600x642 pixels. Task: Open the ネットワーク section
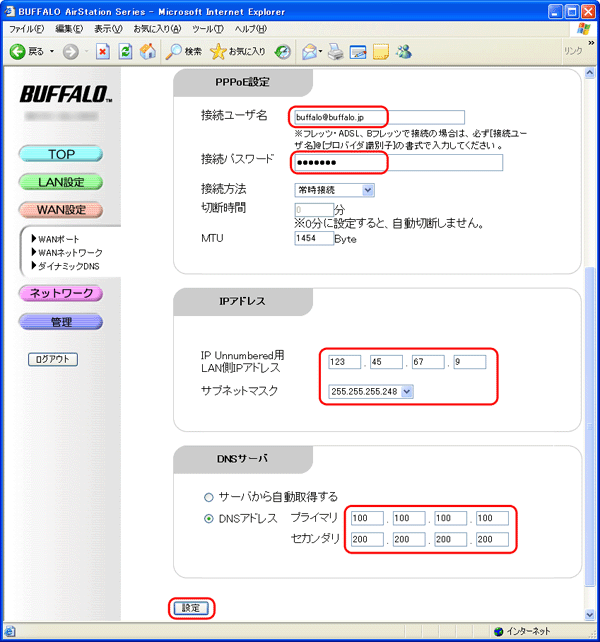click(61, 293)
